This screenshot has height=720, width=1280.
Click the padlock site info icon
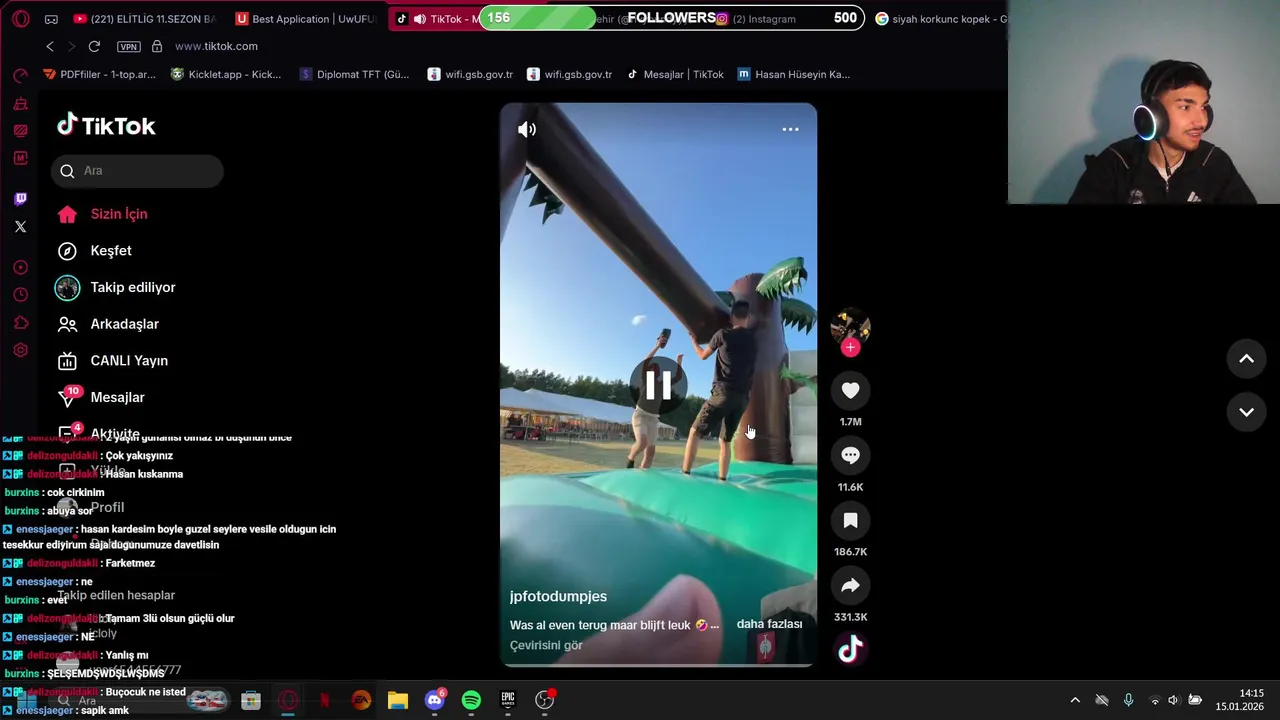click(x=157, y=46)
